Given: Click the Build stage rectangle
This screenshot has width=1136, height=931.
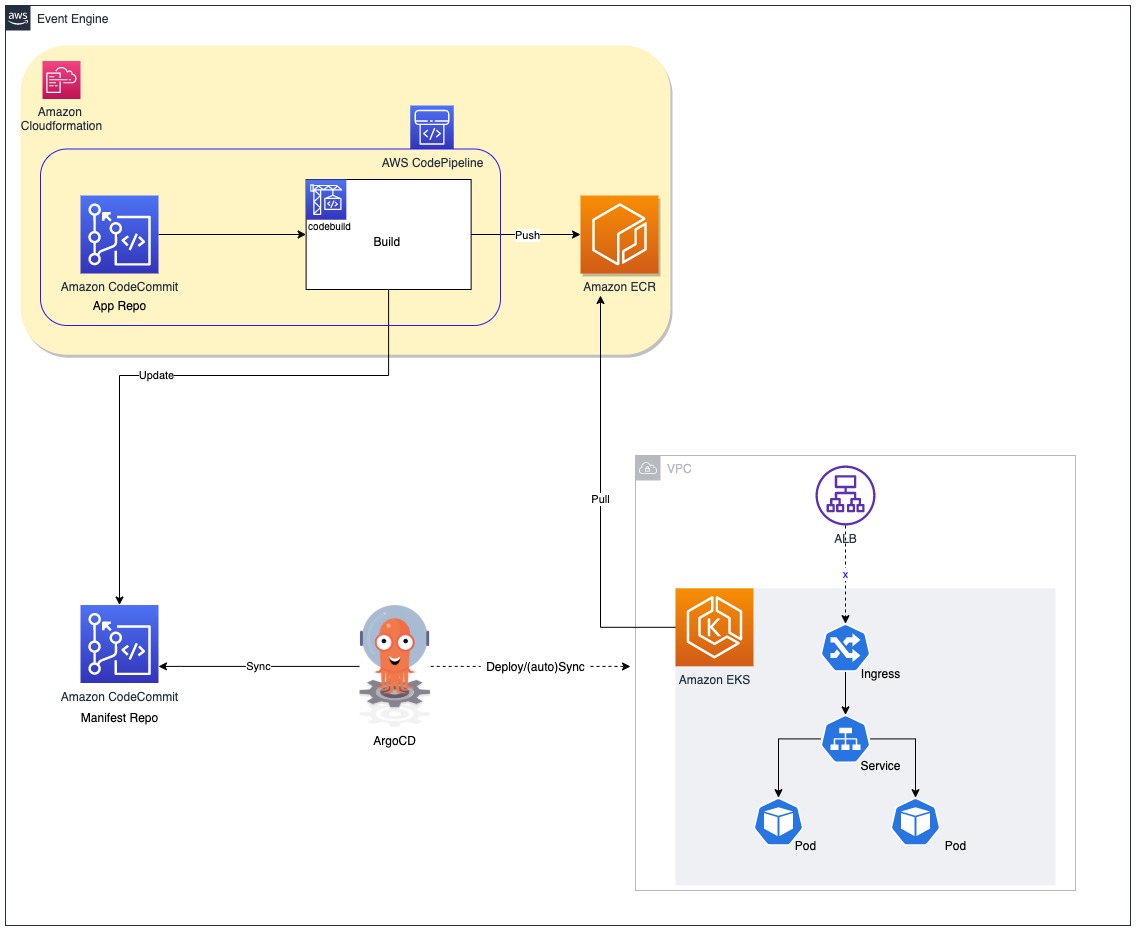Looking at the screenshot, I should coord(388,242).
